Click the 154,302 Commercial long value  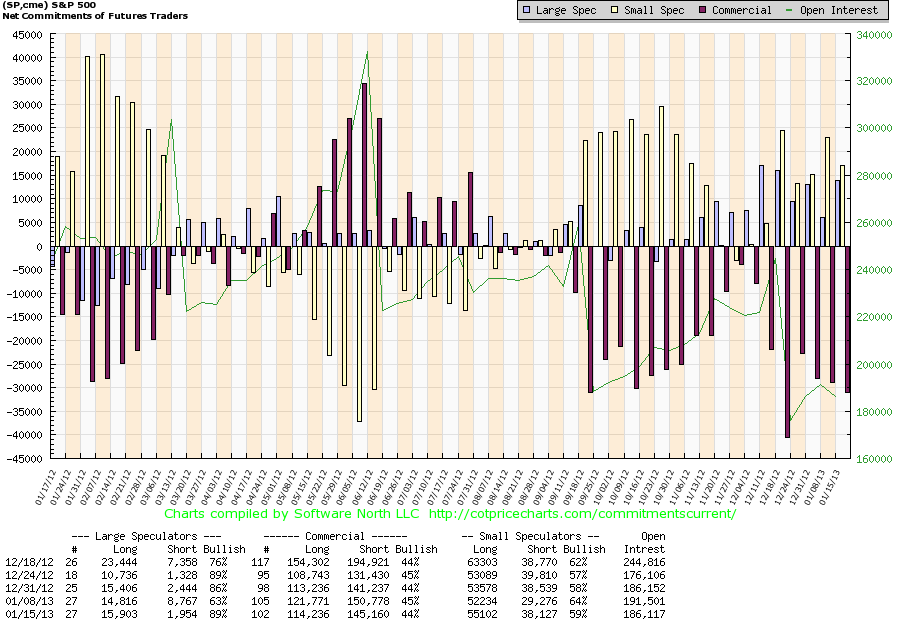click(308, 563)
